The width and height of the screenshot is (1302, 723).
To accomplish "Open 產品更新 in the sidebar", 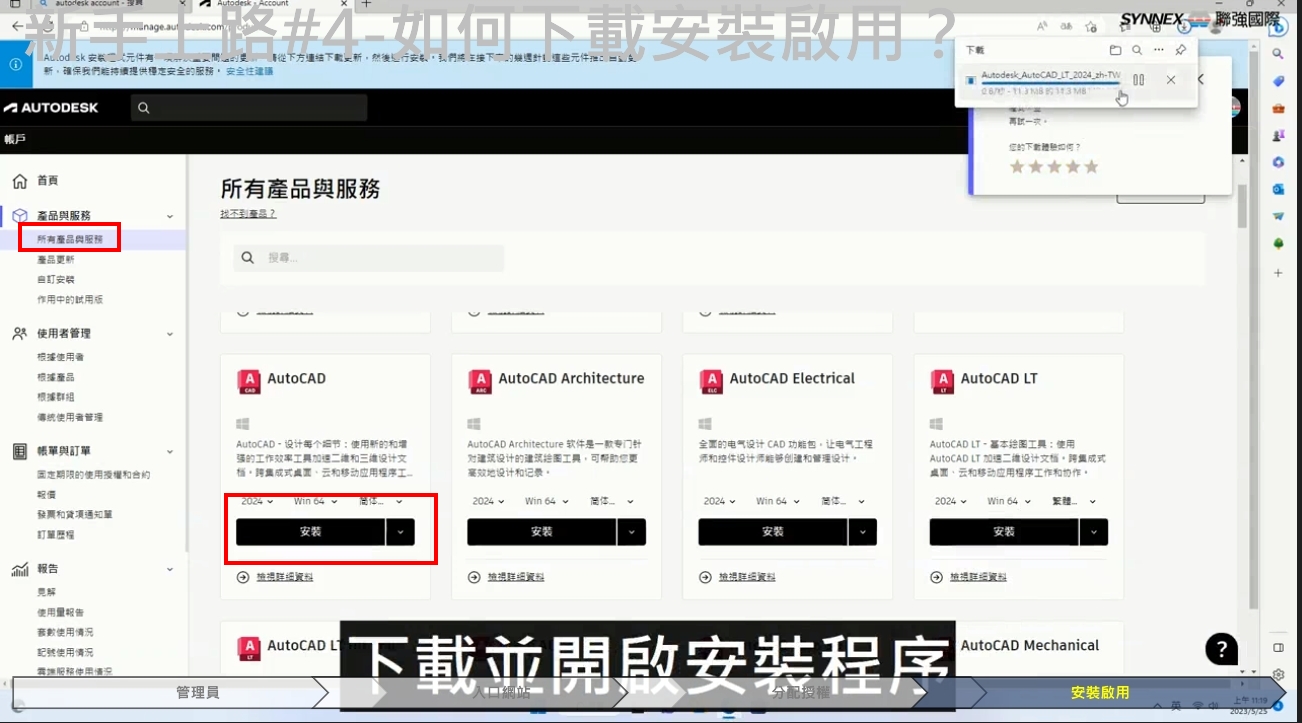I will [56, 260].
